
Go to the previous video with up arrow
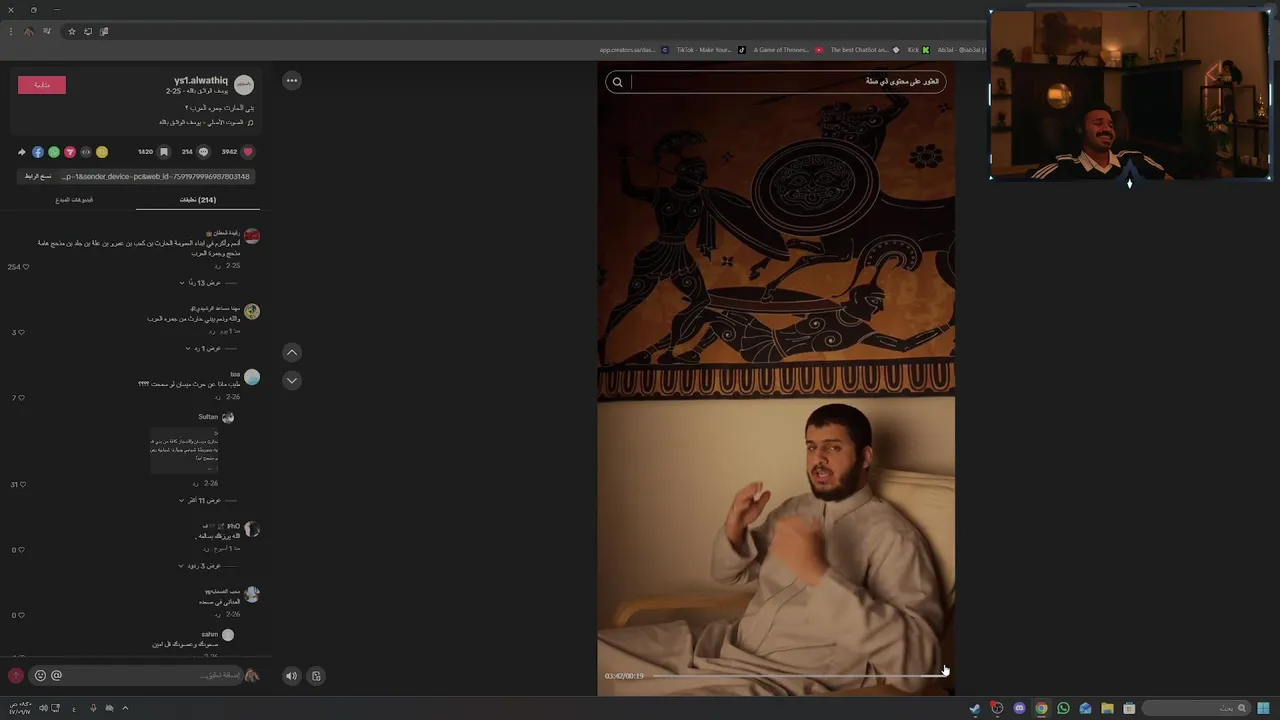292,352
